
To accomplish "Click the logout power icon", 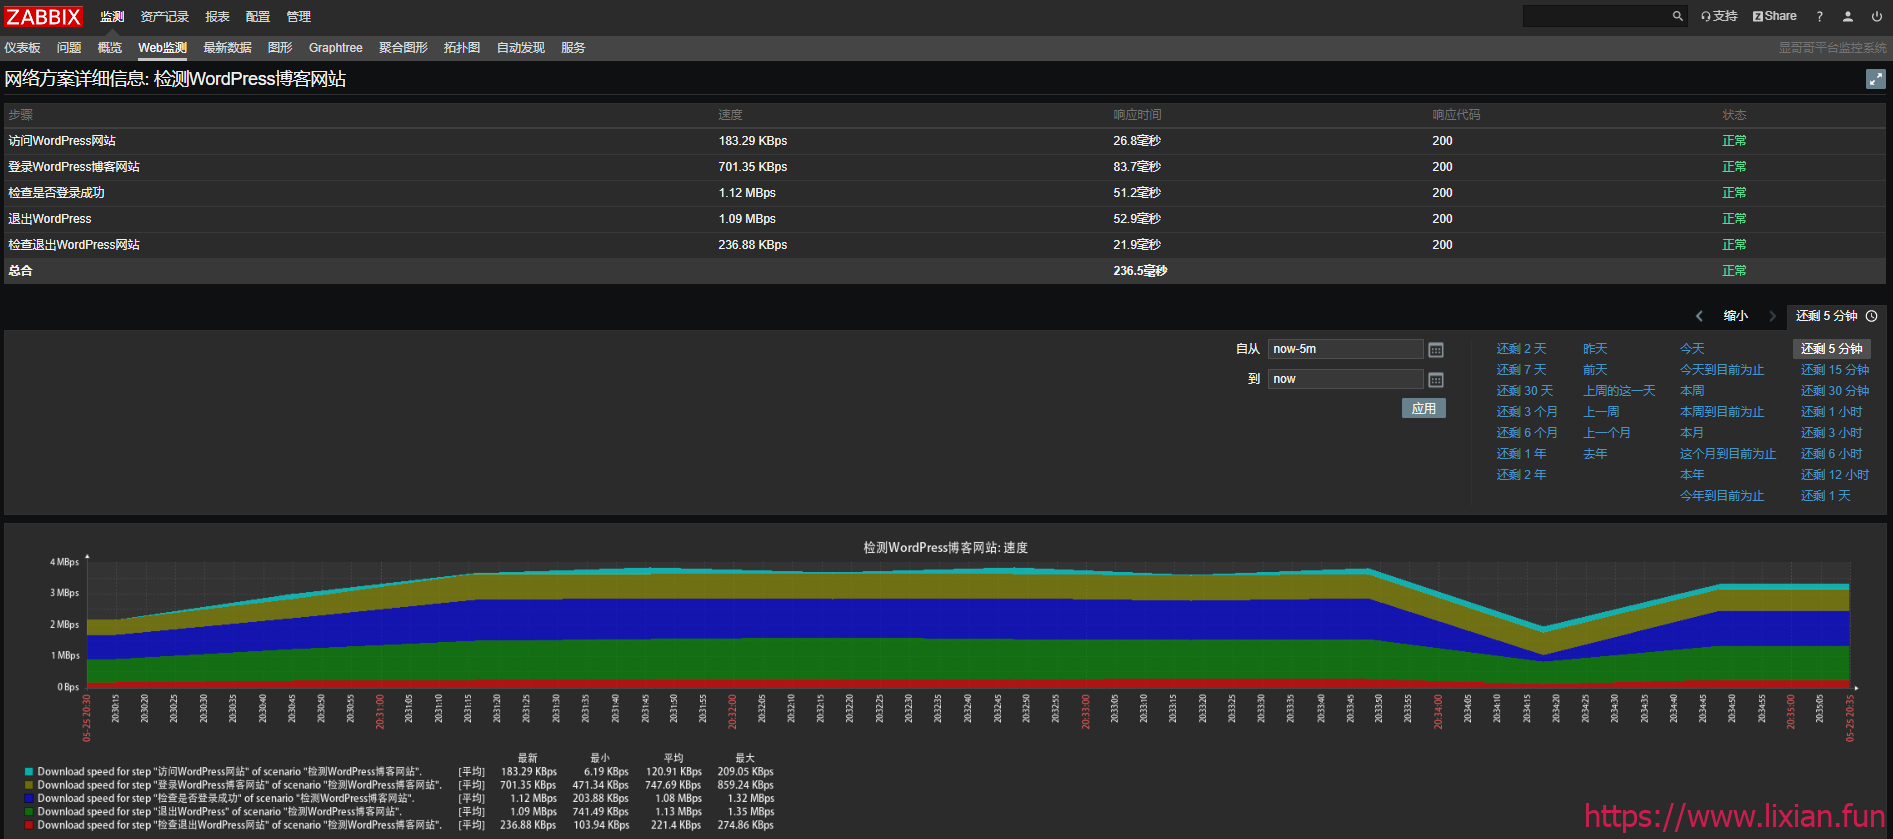I will click(x=1876, y=16).
